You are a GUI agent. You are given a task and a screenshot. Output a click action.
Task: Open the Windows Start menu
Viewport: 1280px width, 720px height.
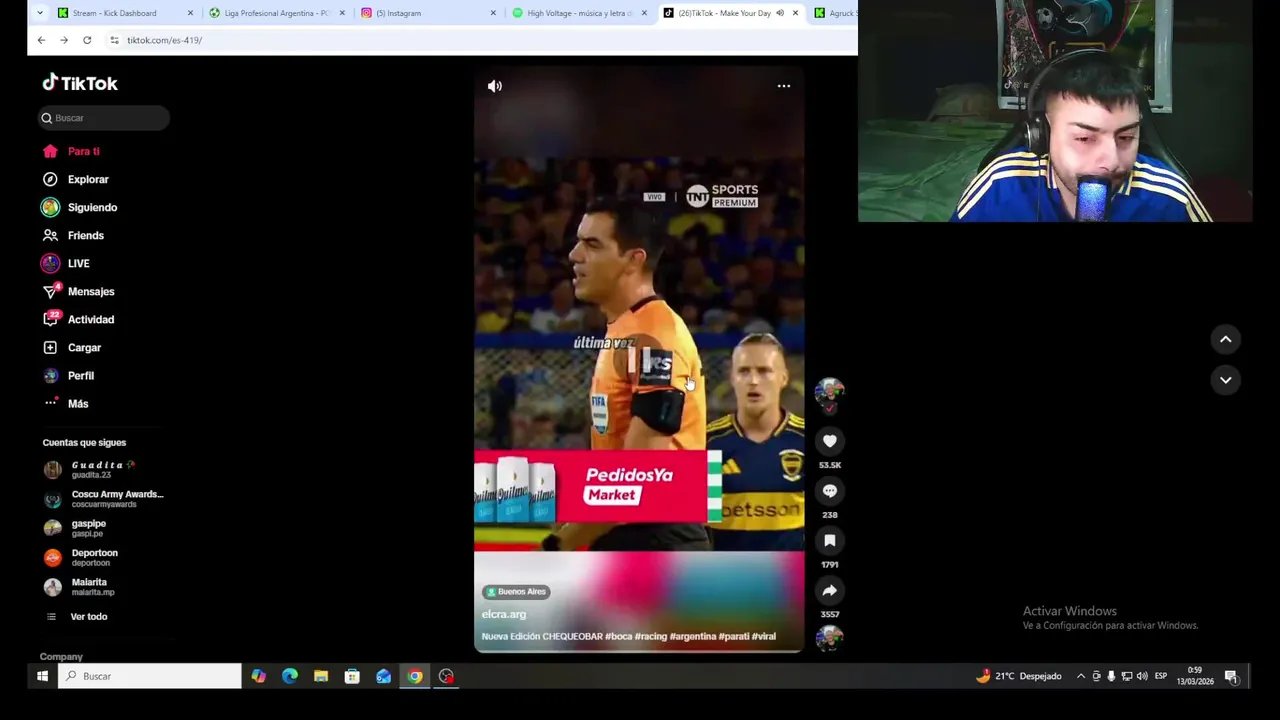(x=42, y=677)
